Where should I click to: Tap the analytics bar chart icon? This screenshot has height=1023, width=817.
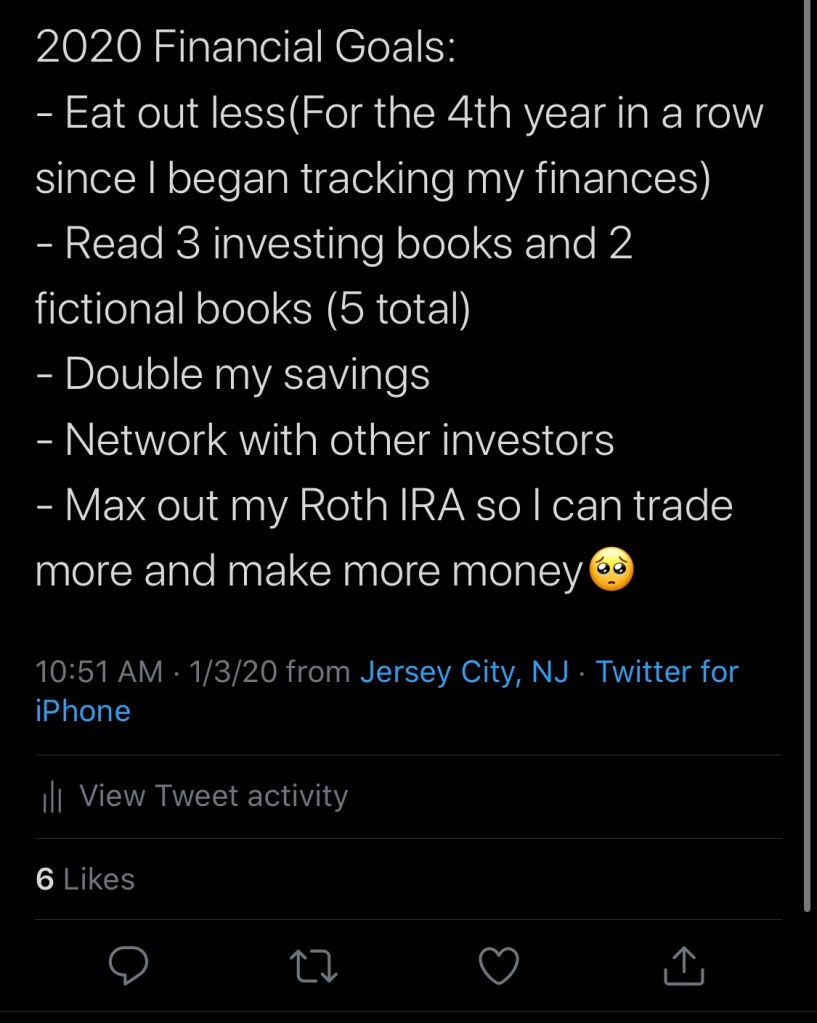(x=53, y=797)
